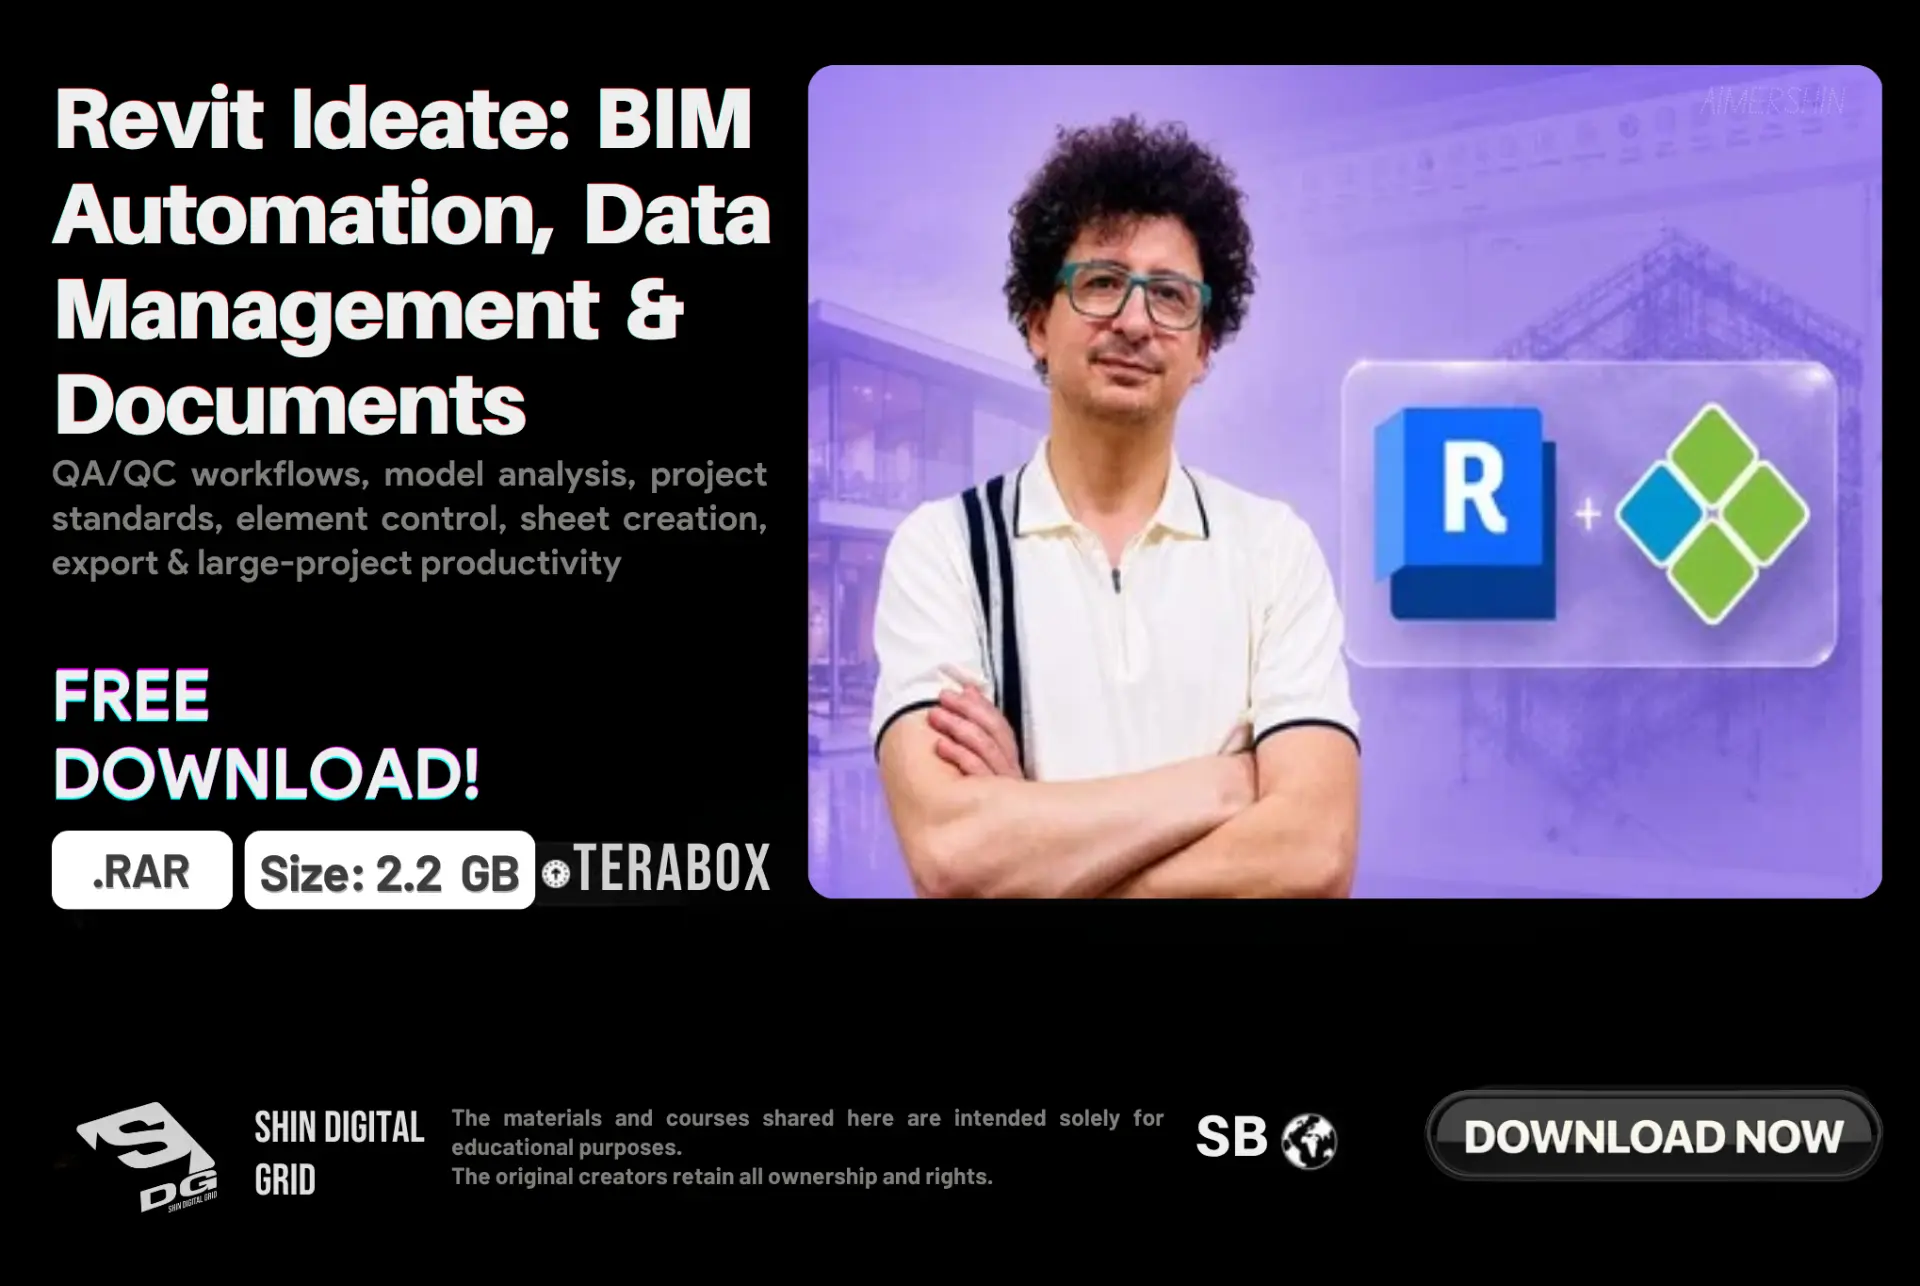Screen dimensions: 1920x1286
Task: Click the .RAR file format badge
Action: coord(142,870)
